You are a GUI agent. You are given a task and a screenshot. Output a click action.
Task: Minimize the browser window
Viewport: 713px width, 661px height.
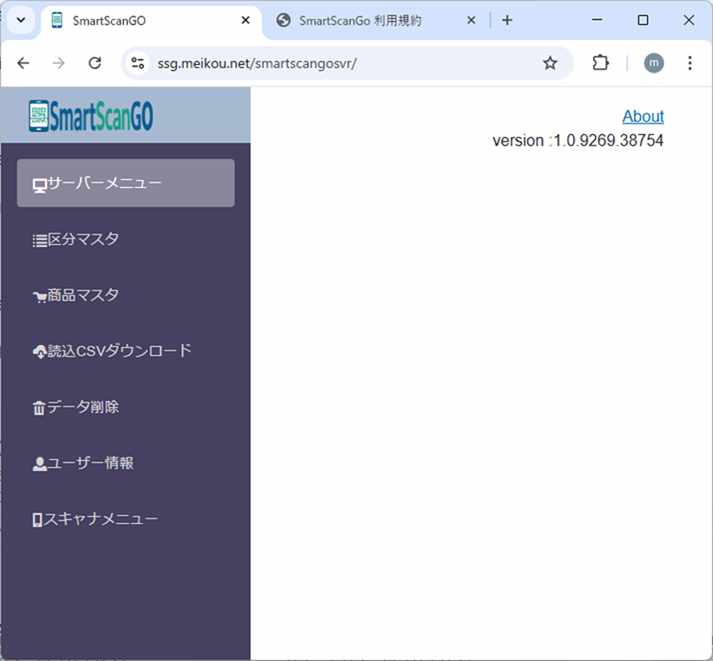pos(597,20)
